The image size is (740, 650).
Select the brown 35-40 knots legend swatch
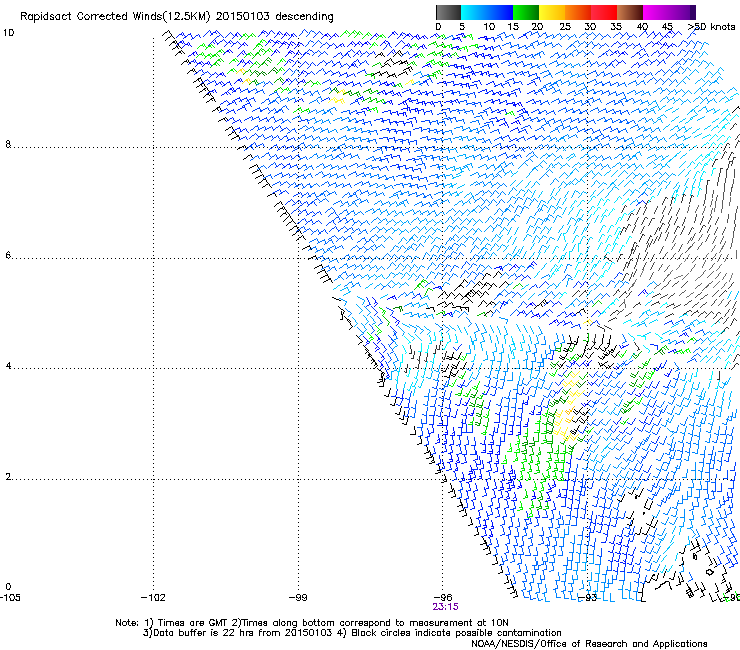(x=630, y=12)
